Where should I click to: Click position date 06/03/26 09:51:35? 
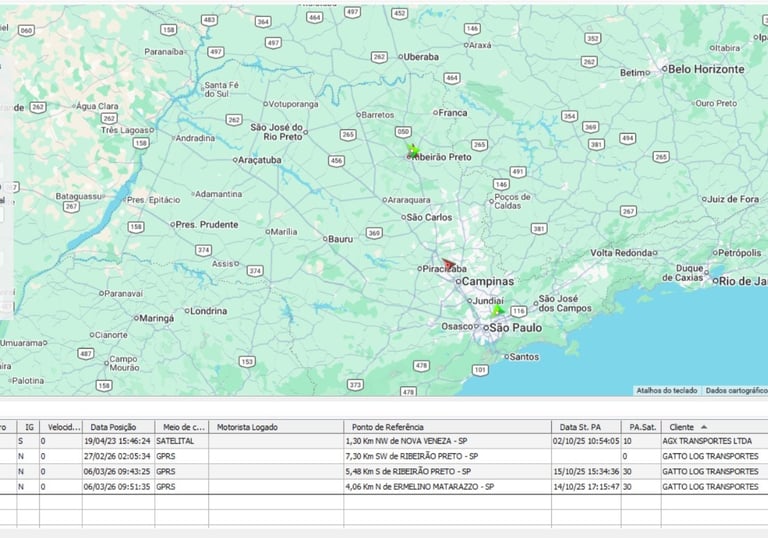click(x=117, y=487)
